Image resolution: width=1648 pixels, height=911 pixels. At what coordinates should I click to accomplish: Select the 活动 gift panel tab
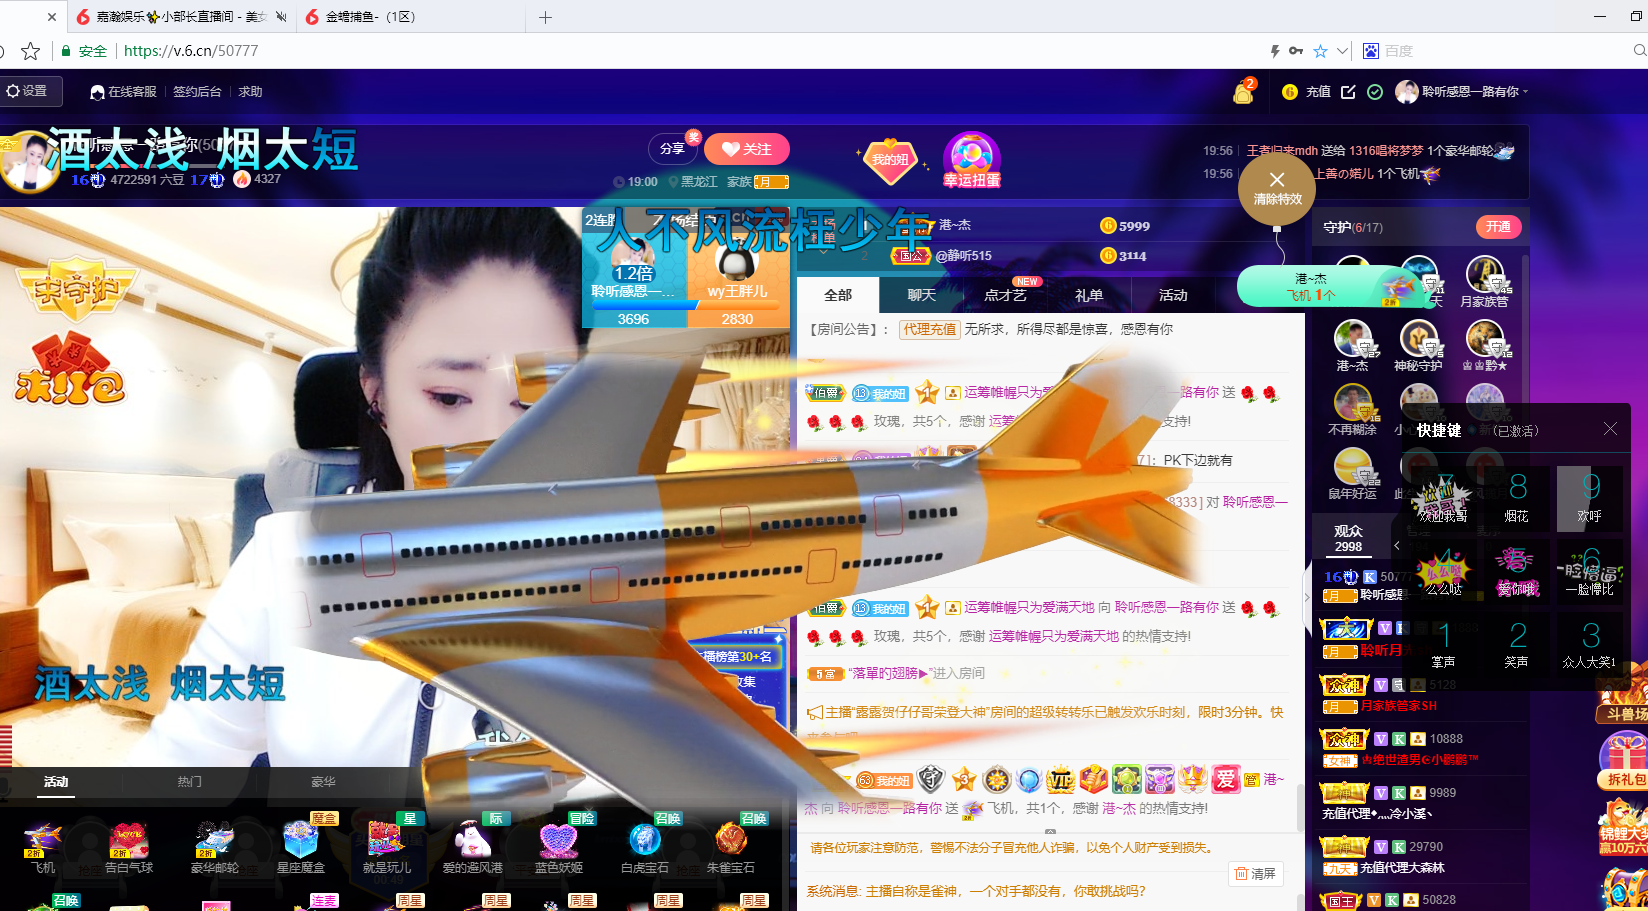coord(56,782)
